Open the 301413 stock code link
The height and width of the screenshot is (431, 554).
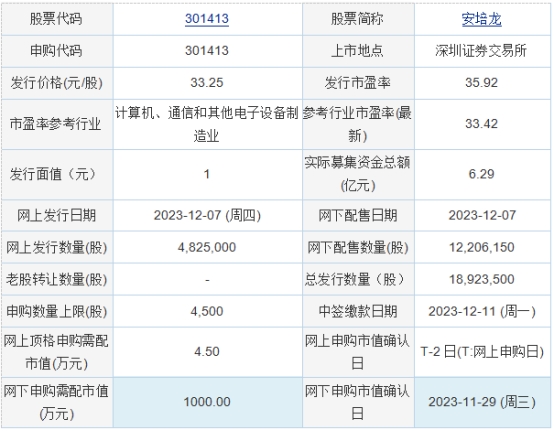point(207,19)
